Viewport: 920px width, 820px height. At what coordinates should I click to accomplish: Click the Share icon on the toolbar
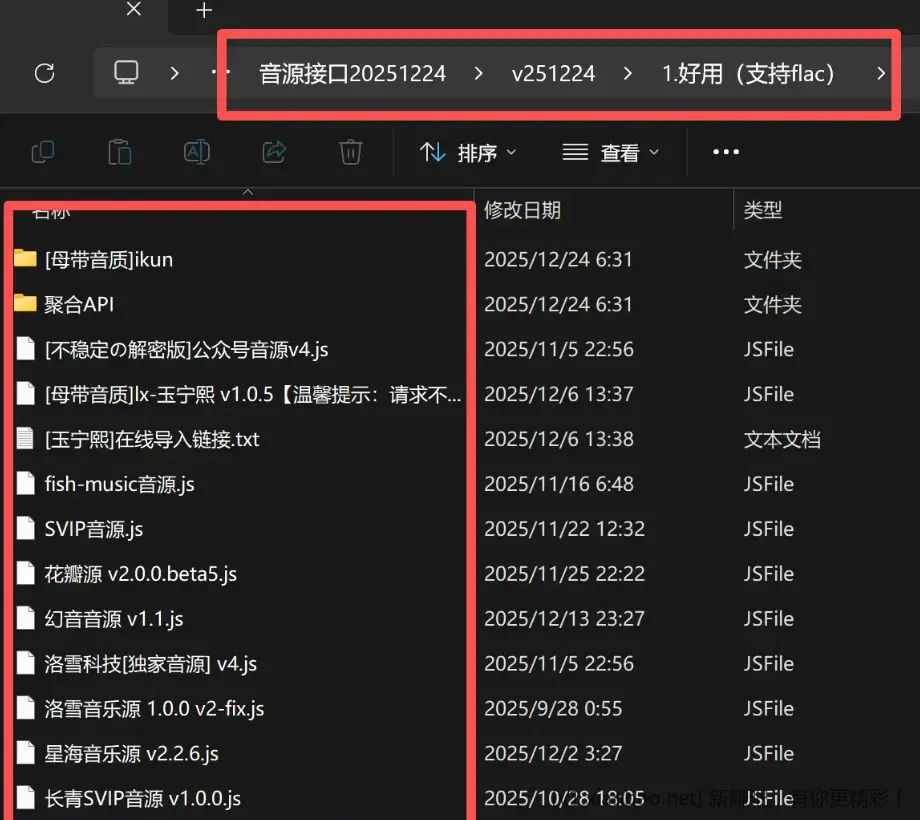272,150
